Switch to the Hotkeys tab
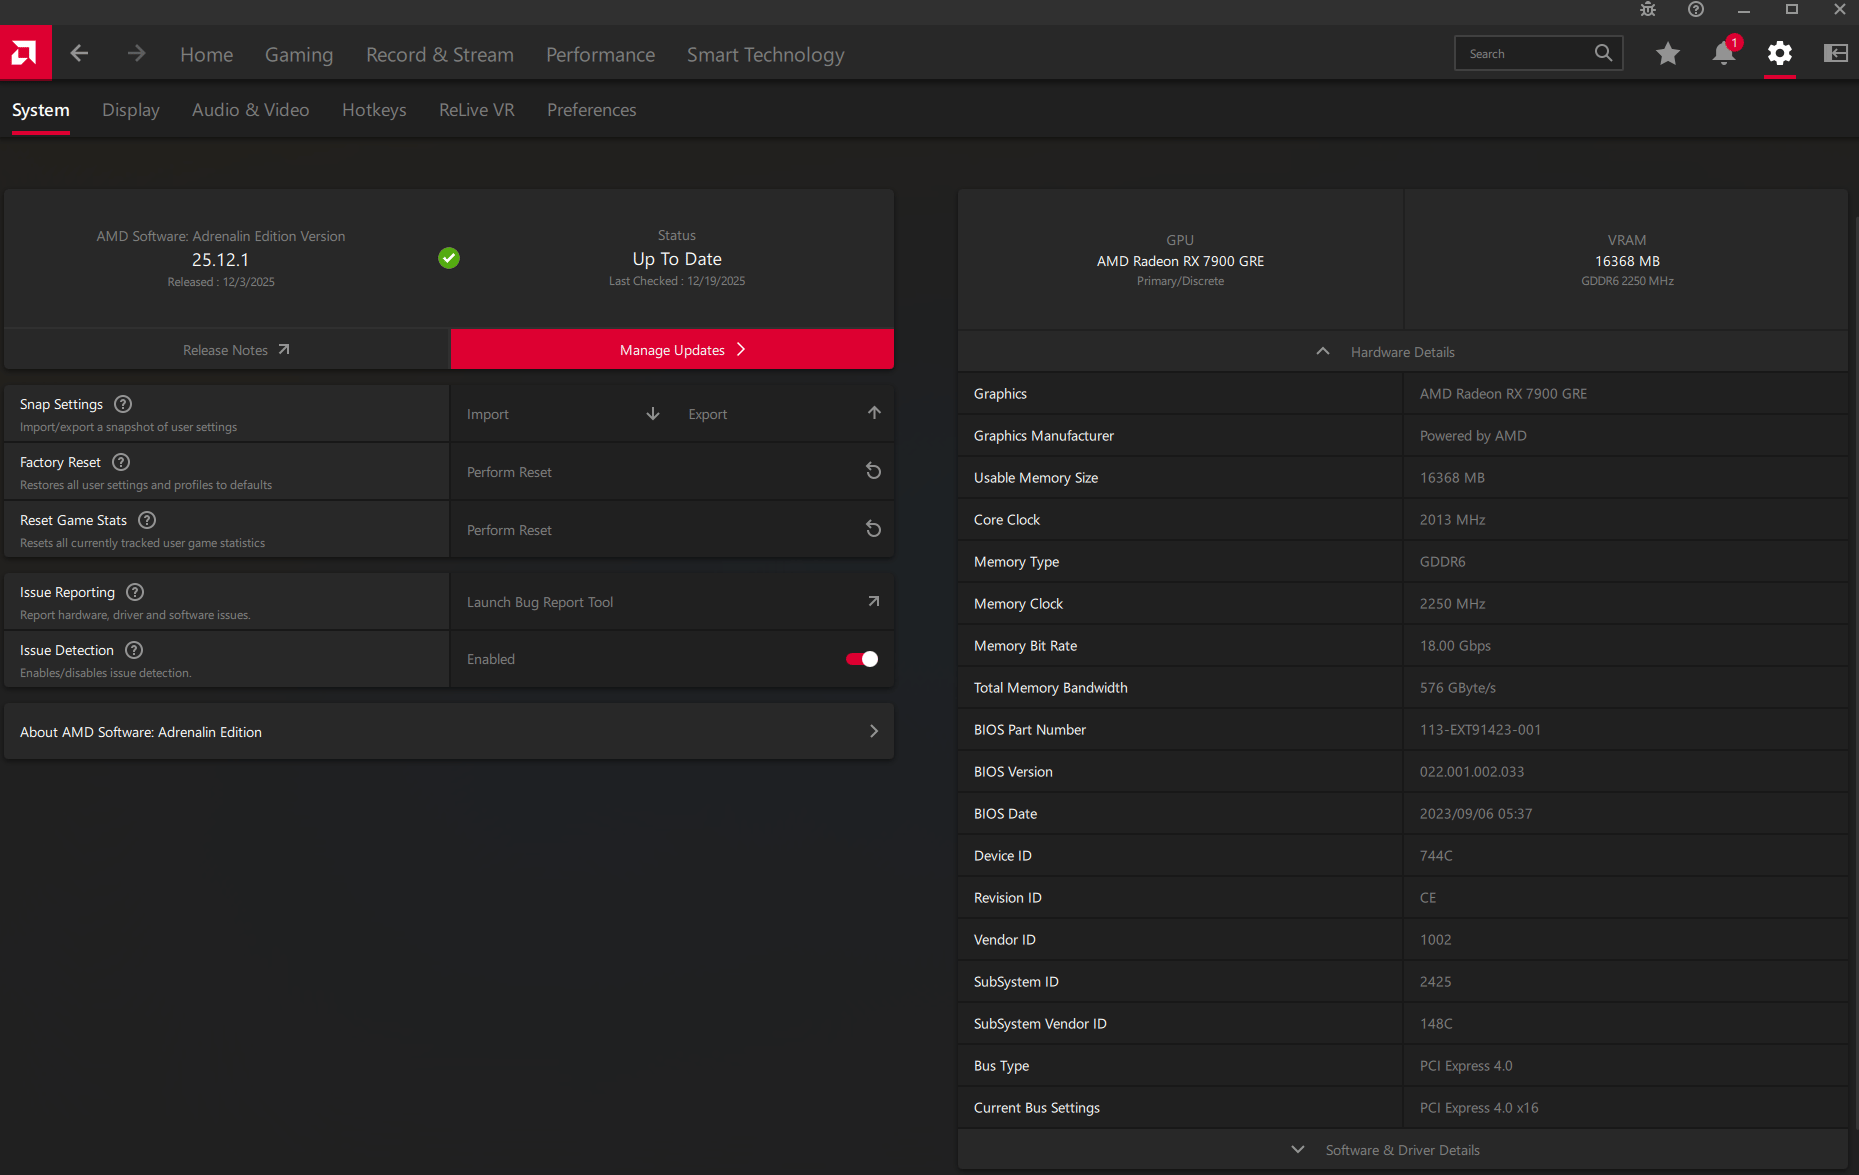 [x=374, y=110]
